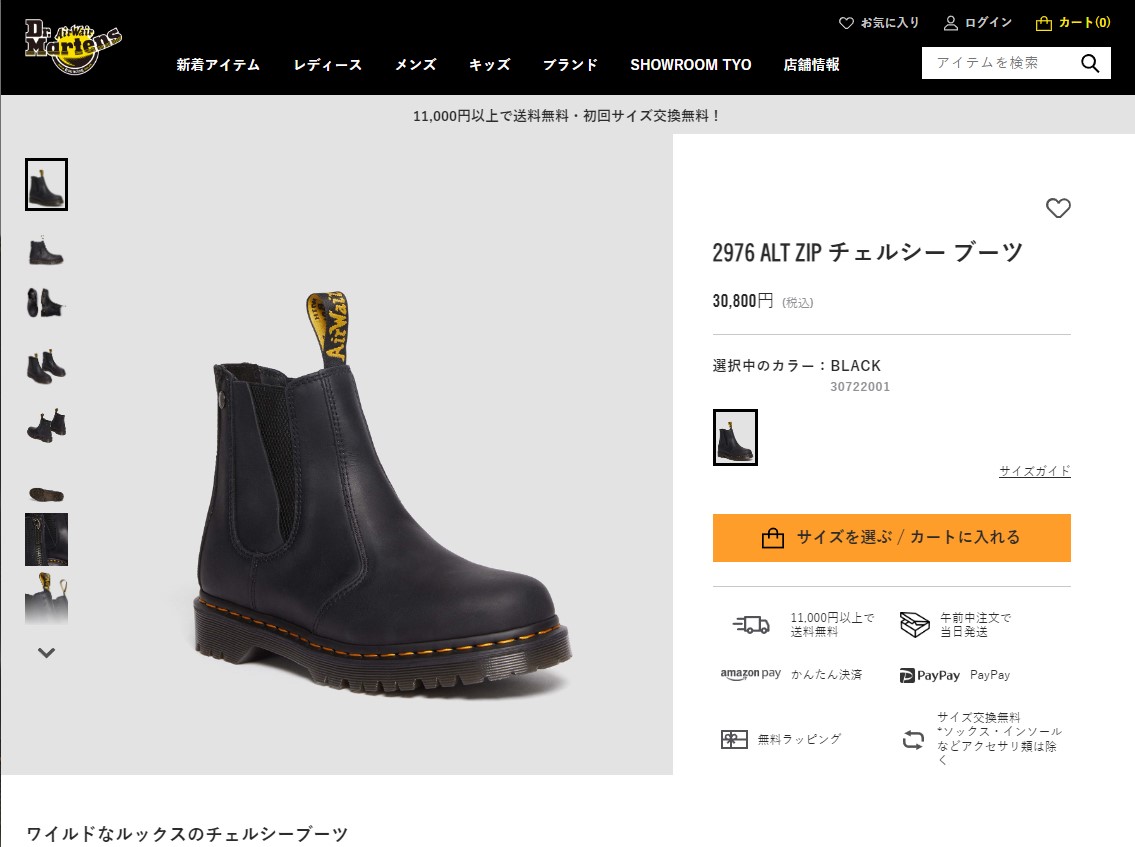This screenshot has height=847, width=1135.
Task: Click the PayPay payment logo
Action: [x=929, y=675]
